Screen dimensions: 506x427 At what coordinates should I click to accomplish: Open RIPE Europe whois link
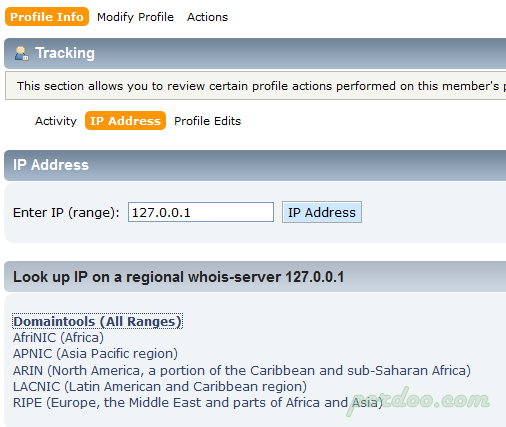tap(198, 403)
